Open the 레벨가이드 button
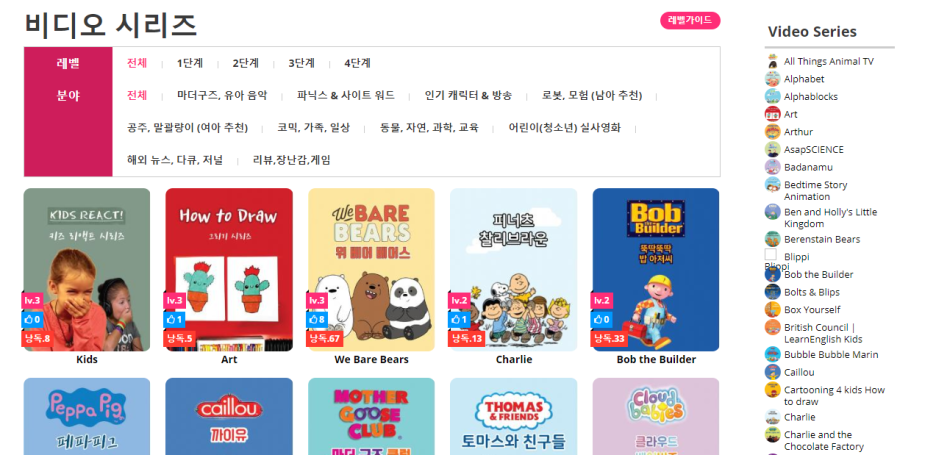 point(690,20)
